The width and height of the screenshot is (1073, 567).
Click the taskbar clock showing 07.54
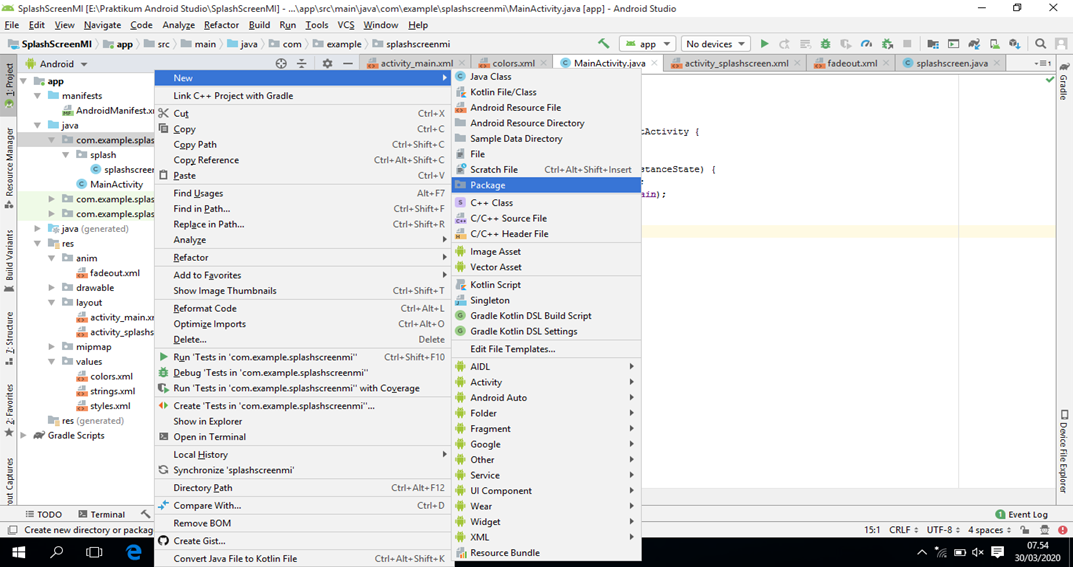(1037, 552)
